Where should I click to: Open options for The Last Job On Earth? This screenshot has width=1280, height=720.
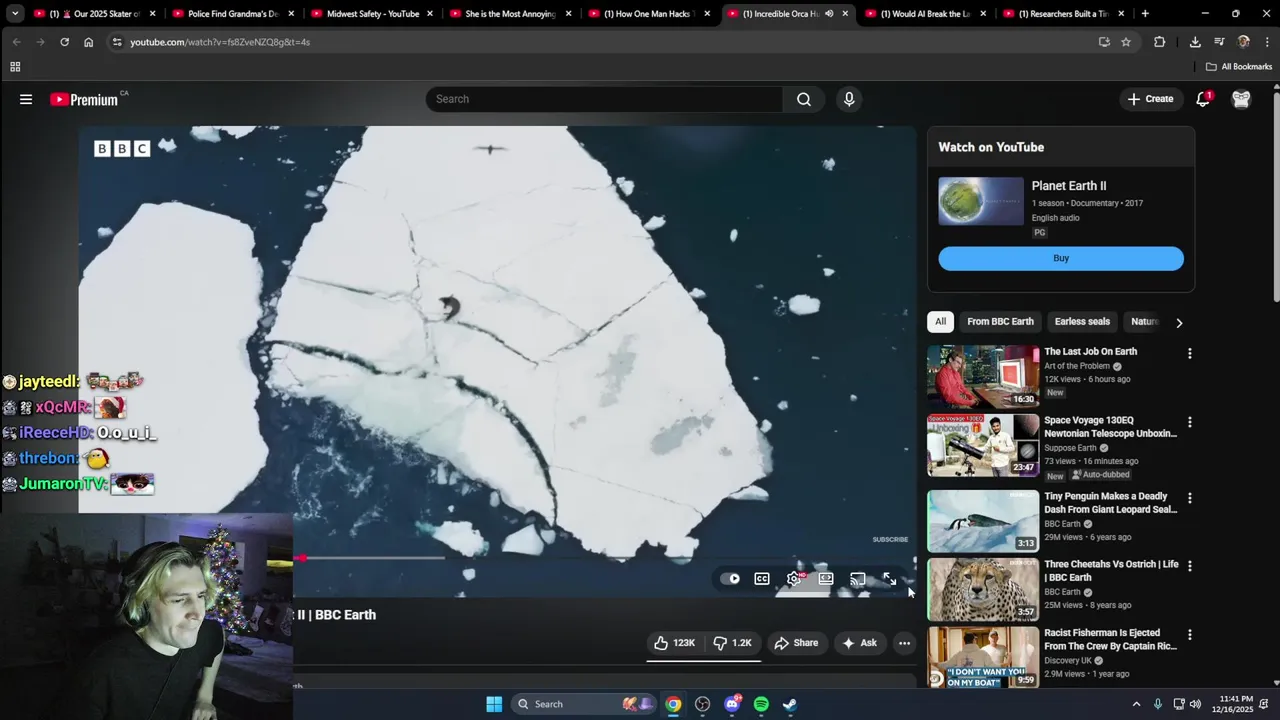(1189, 353)
